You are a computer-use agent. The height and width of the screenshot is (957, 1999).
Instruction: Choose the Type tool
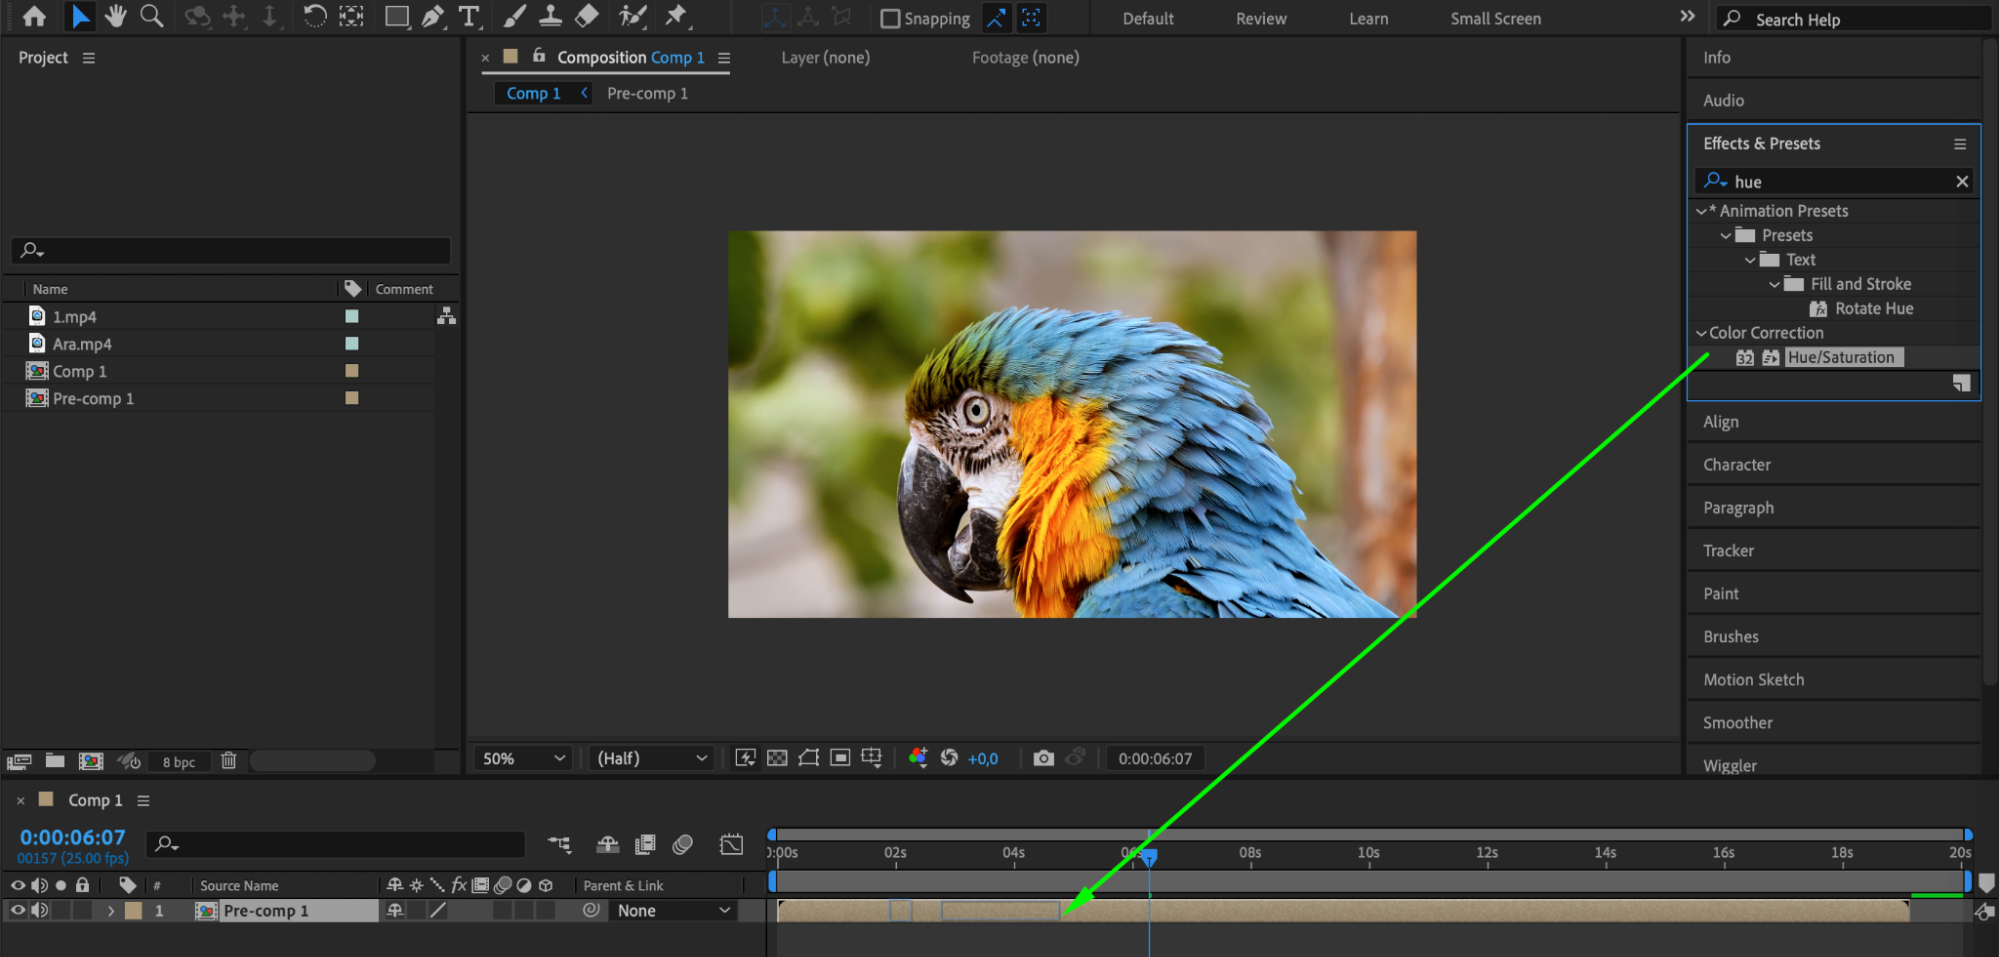pyautogui.click(x=468, y=16)
